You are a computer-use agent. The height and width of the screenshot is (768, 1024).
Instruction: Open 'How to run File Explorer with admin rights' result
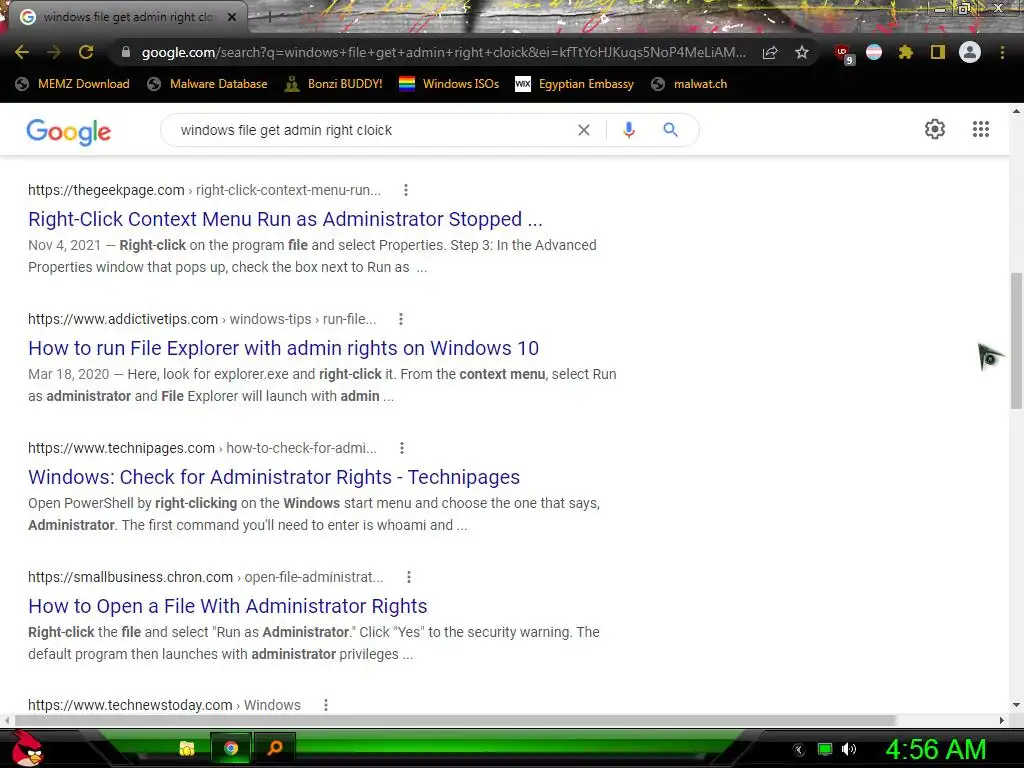(x=283, y=348)
